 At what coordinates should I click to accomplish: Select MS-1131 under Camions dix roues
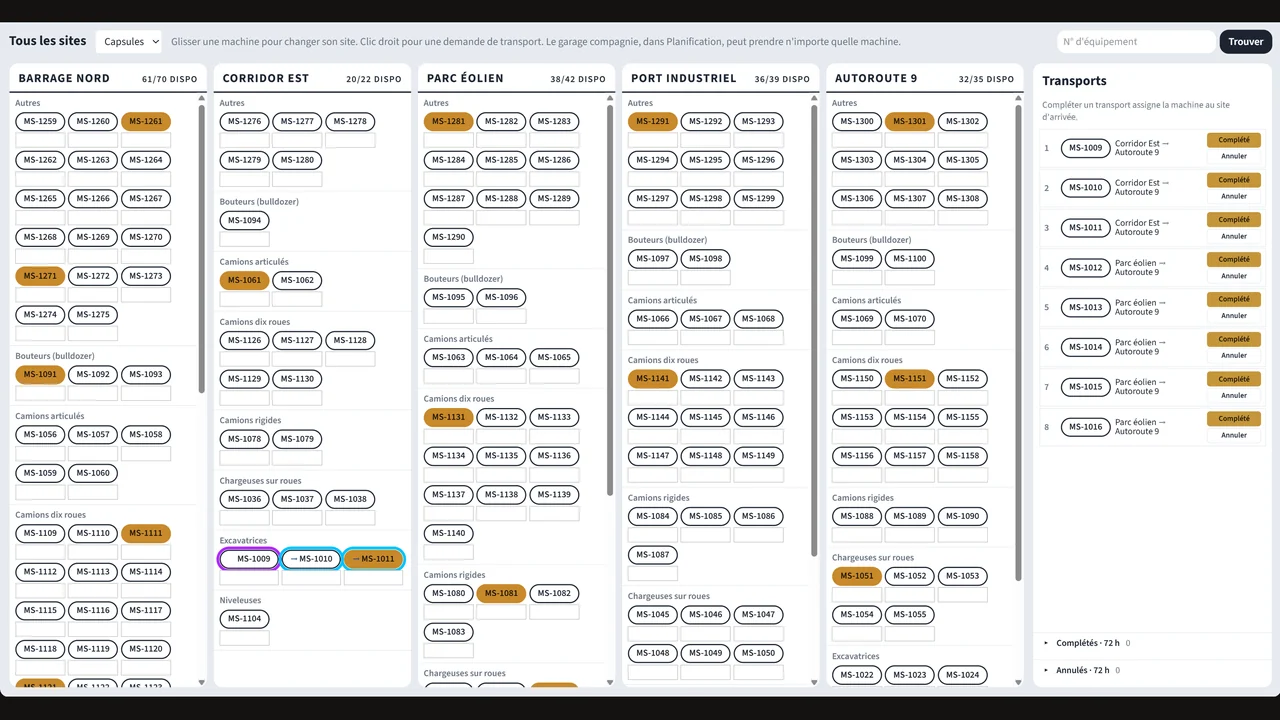(x=449, y=417)
